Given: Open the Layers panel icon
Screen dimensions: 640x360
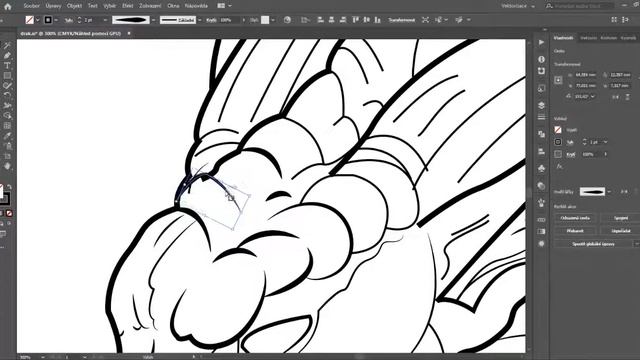Looking at the screenshot, I should 541,105.
